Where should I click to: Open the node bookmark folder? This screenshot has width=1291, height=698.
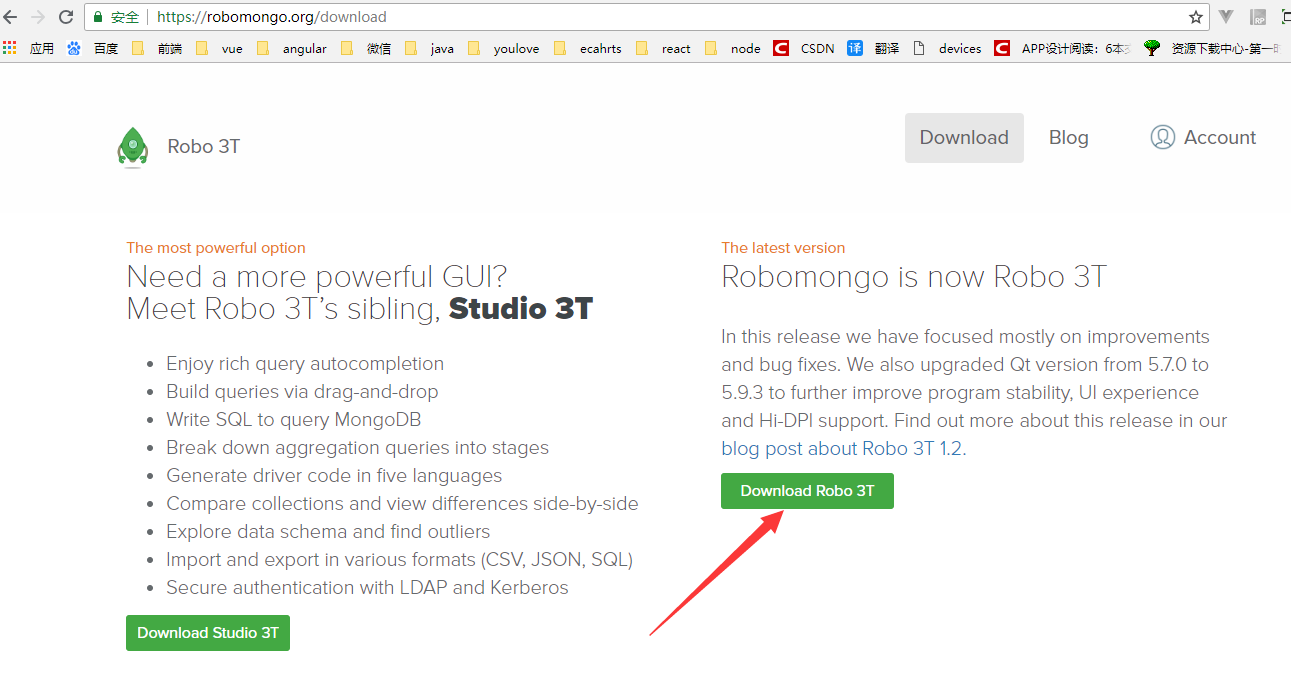[733, 48]
